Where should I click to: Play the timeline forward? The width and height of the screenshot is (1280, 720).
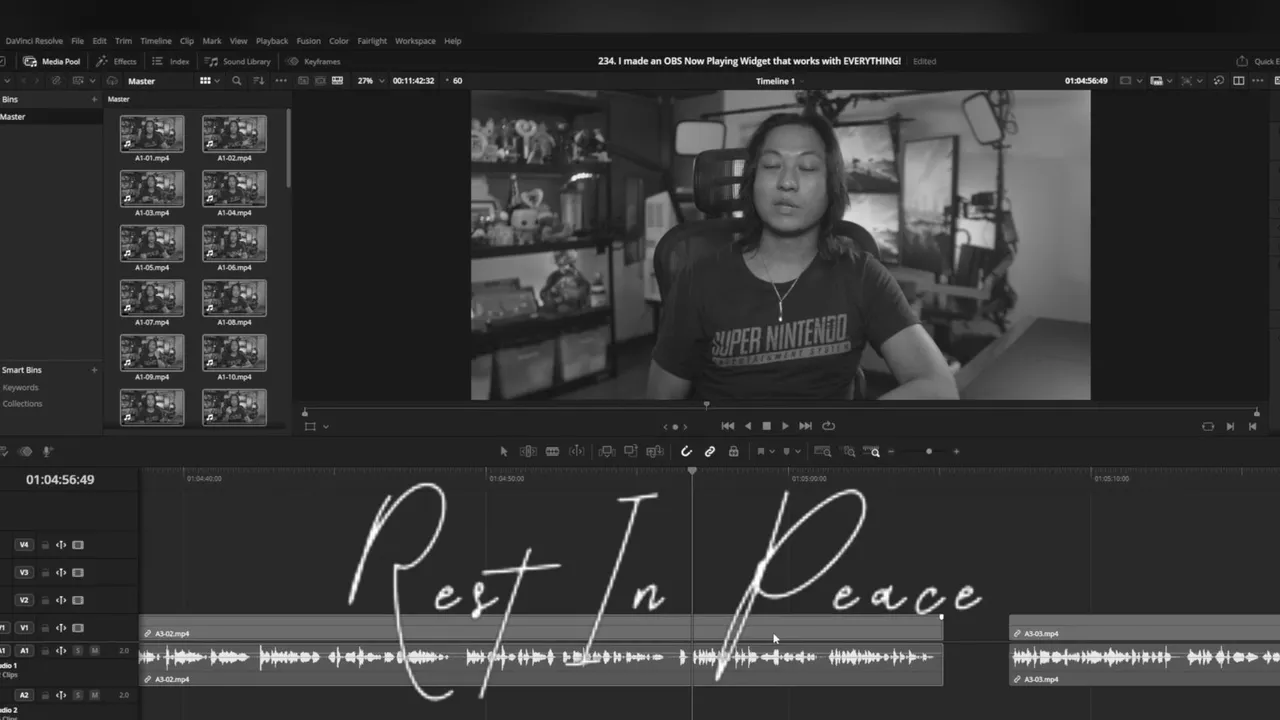tap(786, 426)
